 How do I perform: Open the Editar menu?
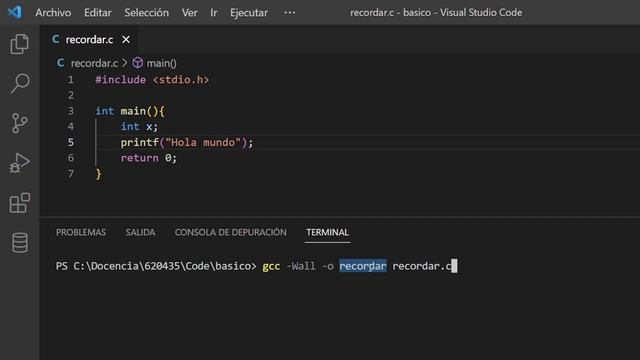pos(98,13)
